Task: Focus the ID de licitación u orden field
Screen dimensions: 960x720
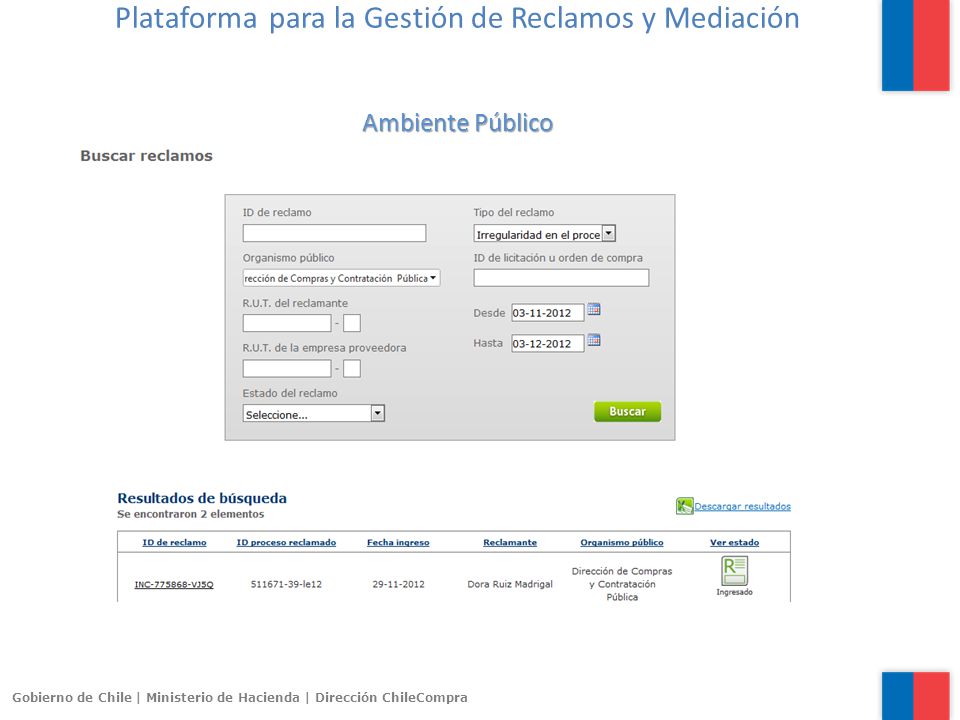Action: (561, 278)
